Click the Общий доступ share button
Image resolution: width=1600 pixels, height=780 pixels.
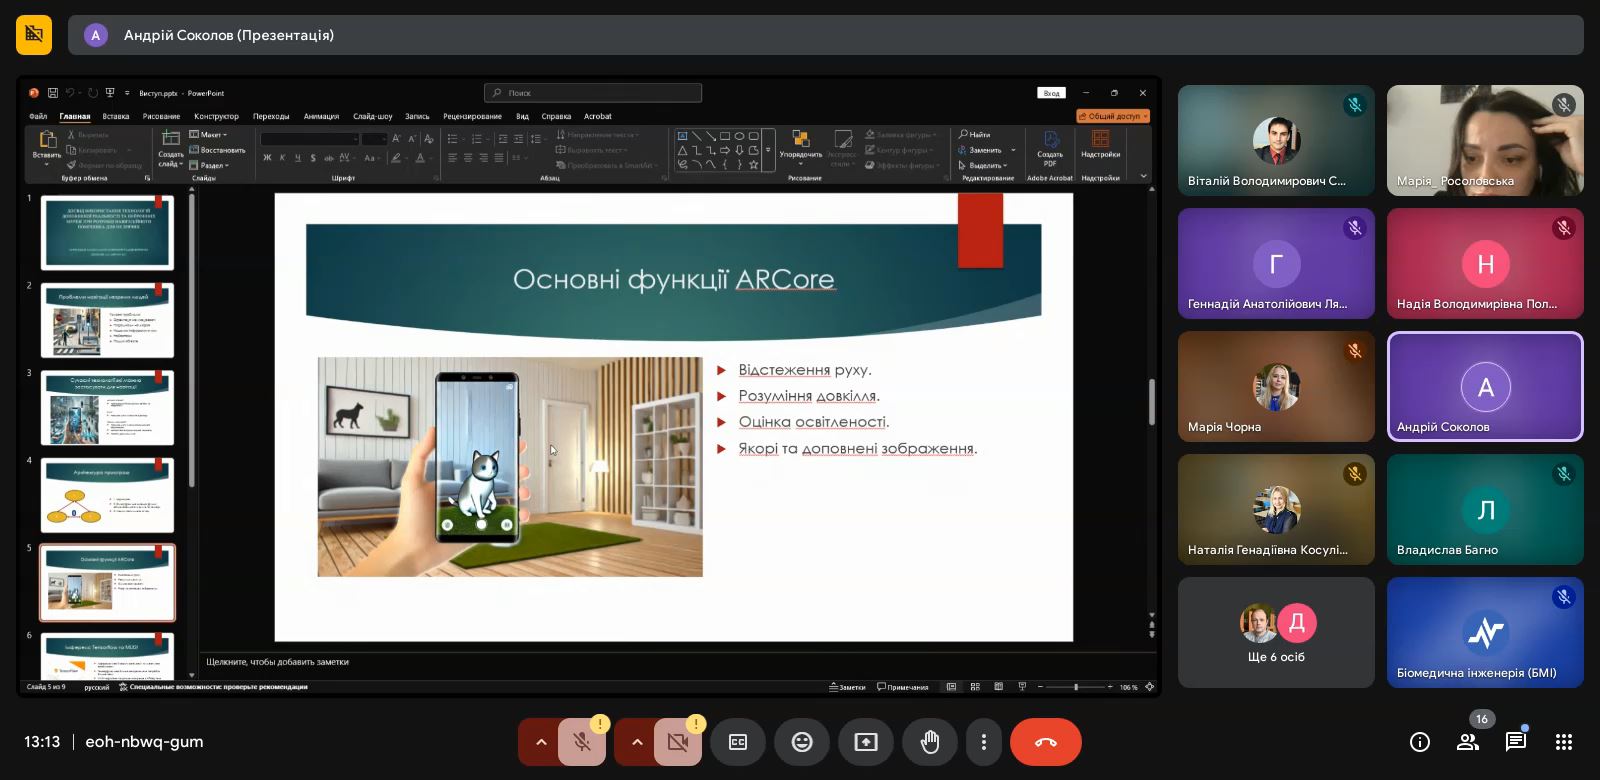1113,116
